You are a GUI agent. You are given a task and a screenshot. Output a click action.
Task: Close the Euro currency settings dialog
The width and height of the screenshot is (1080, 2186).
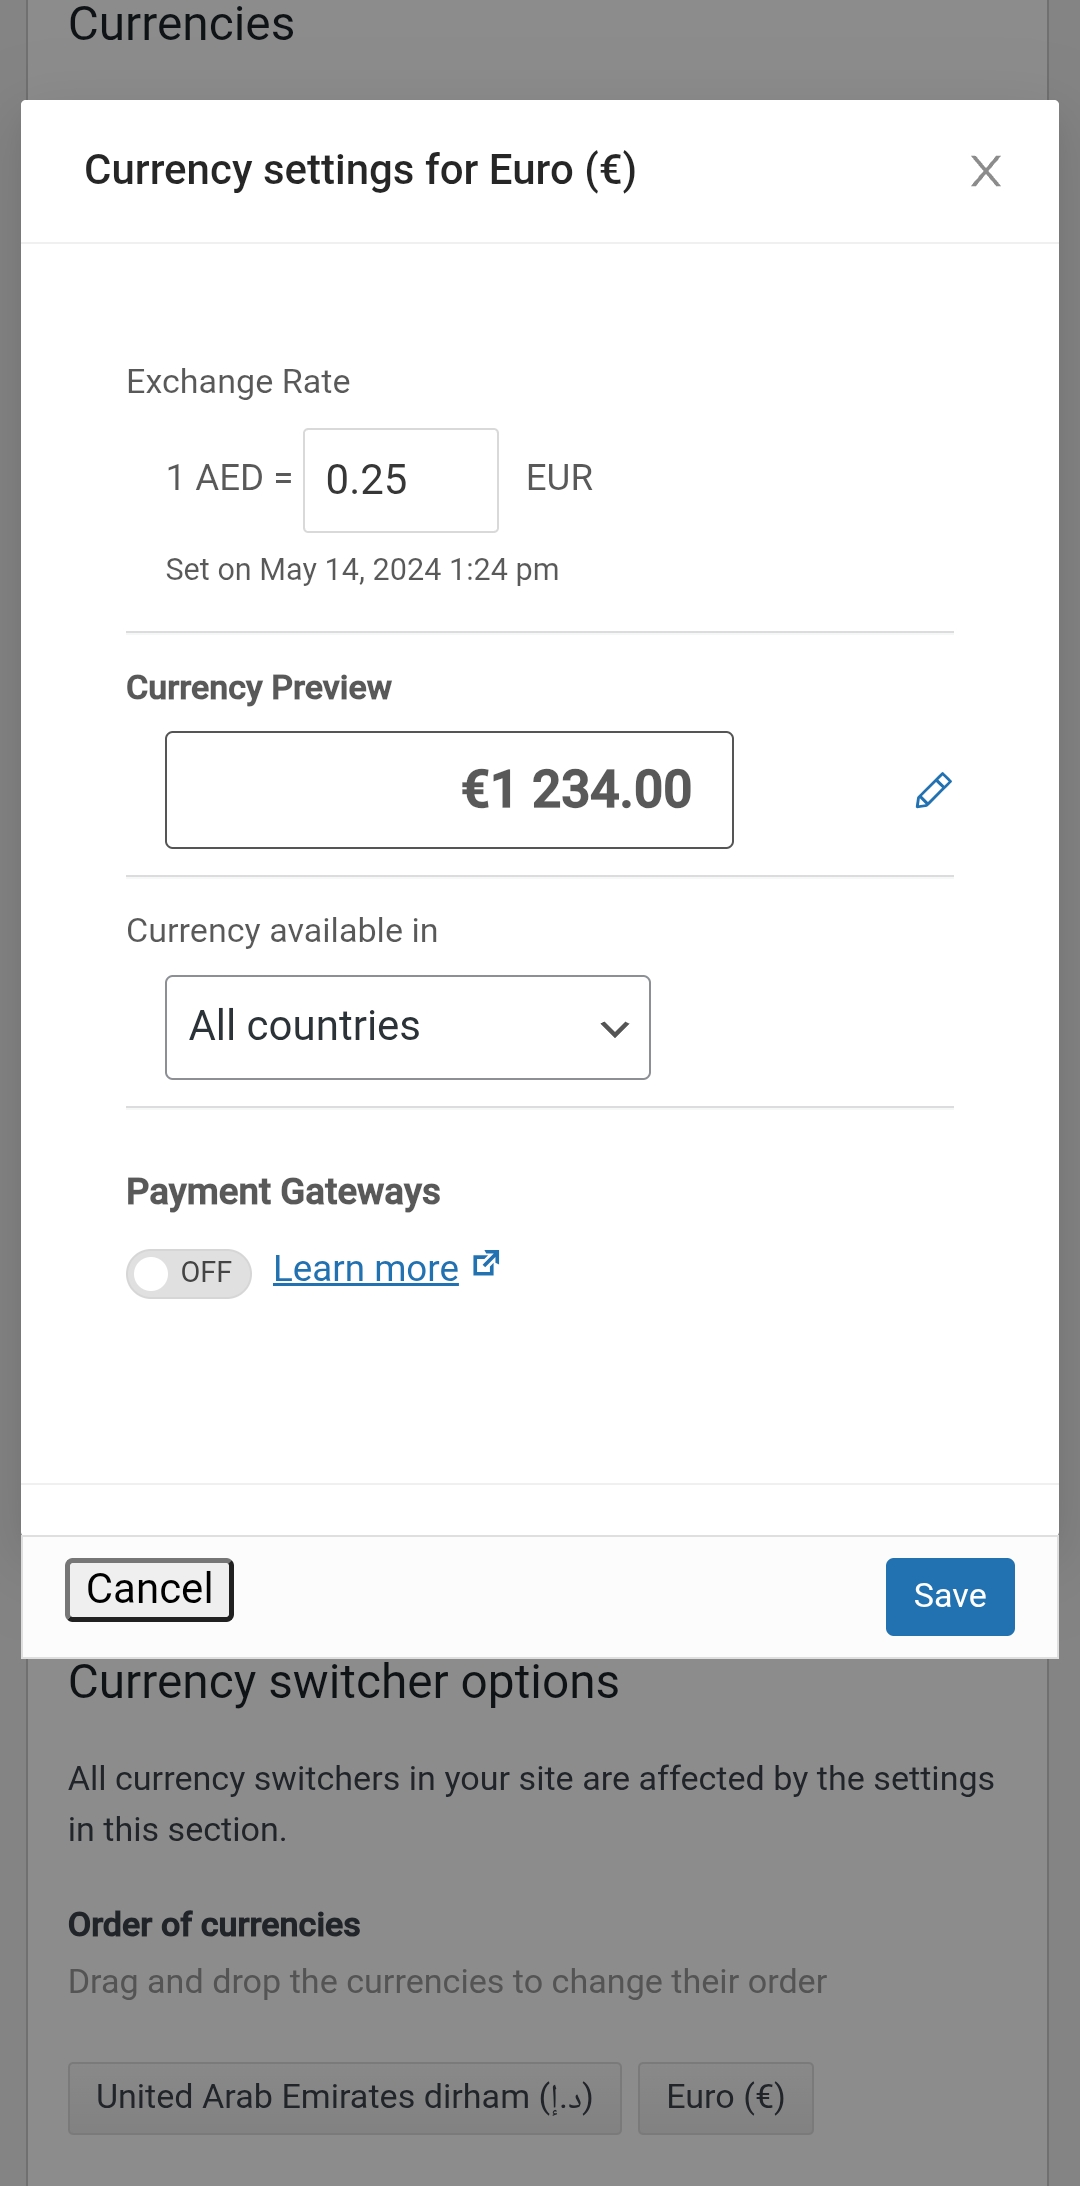click(985, 171)
